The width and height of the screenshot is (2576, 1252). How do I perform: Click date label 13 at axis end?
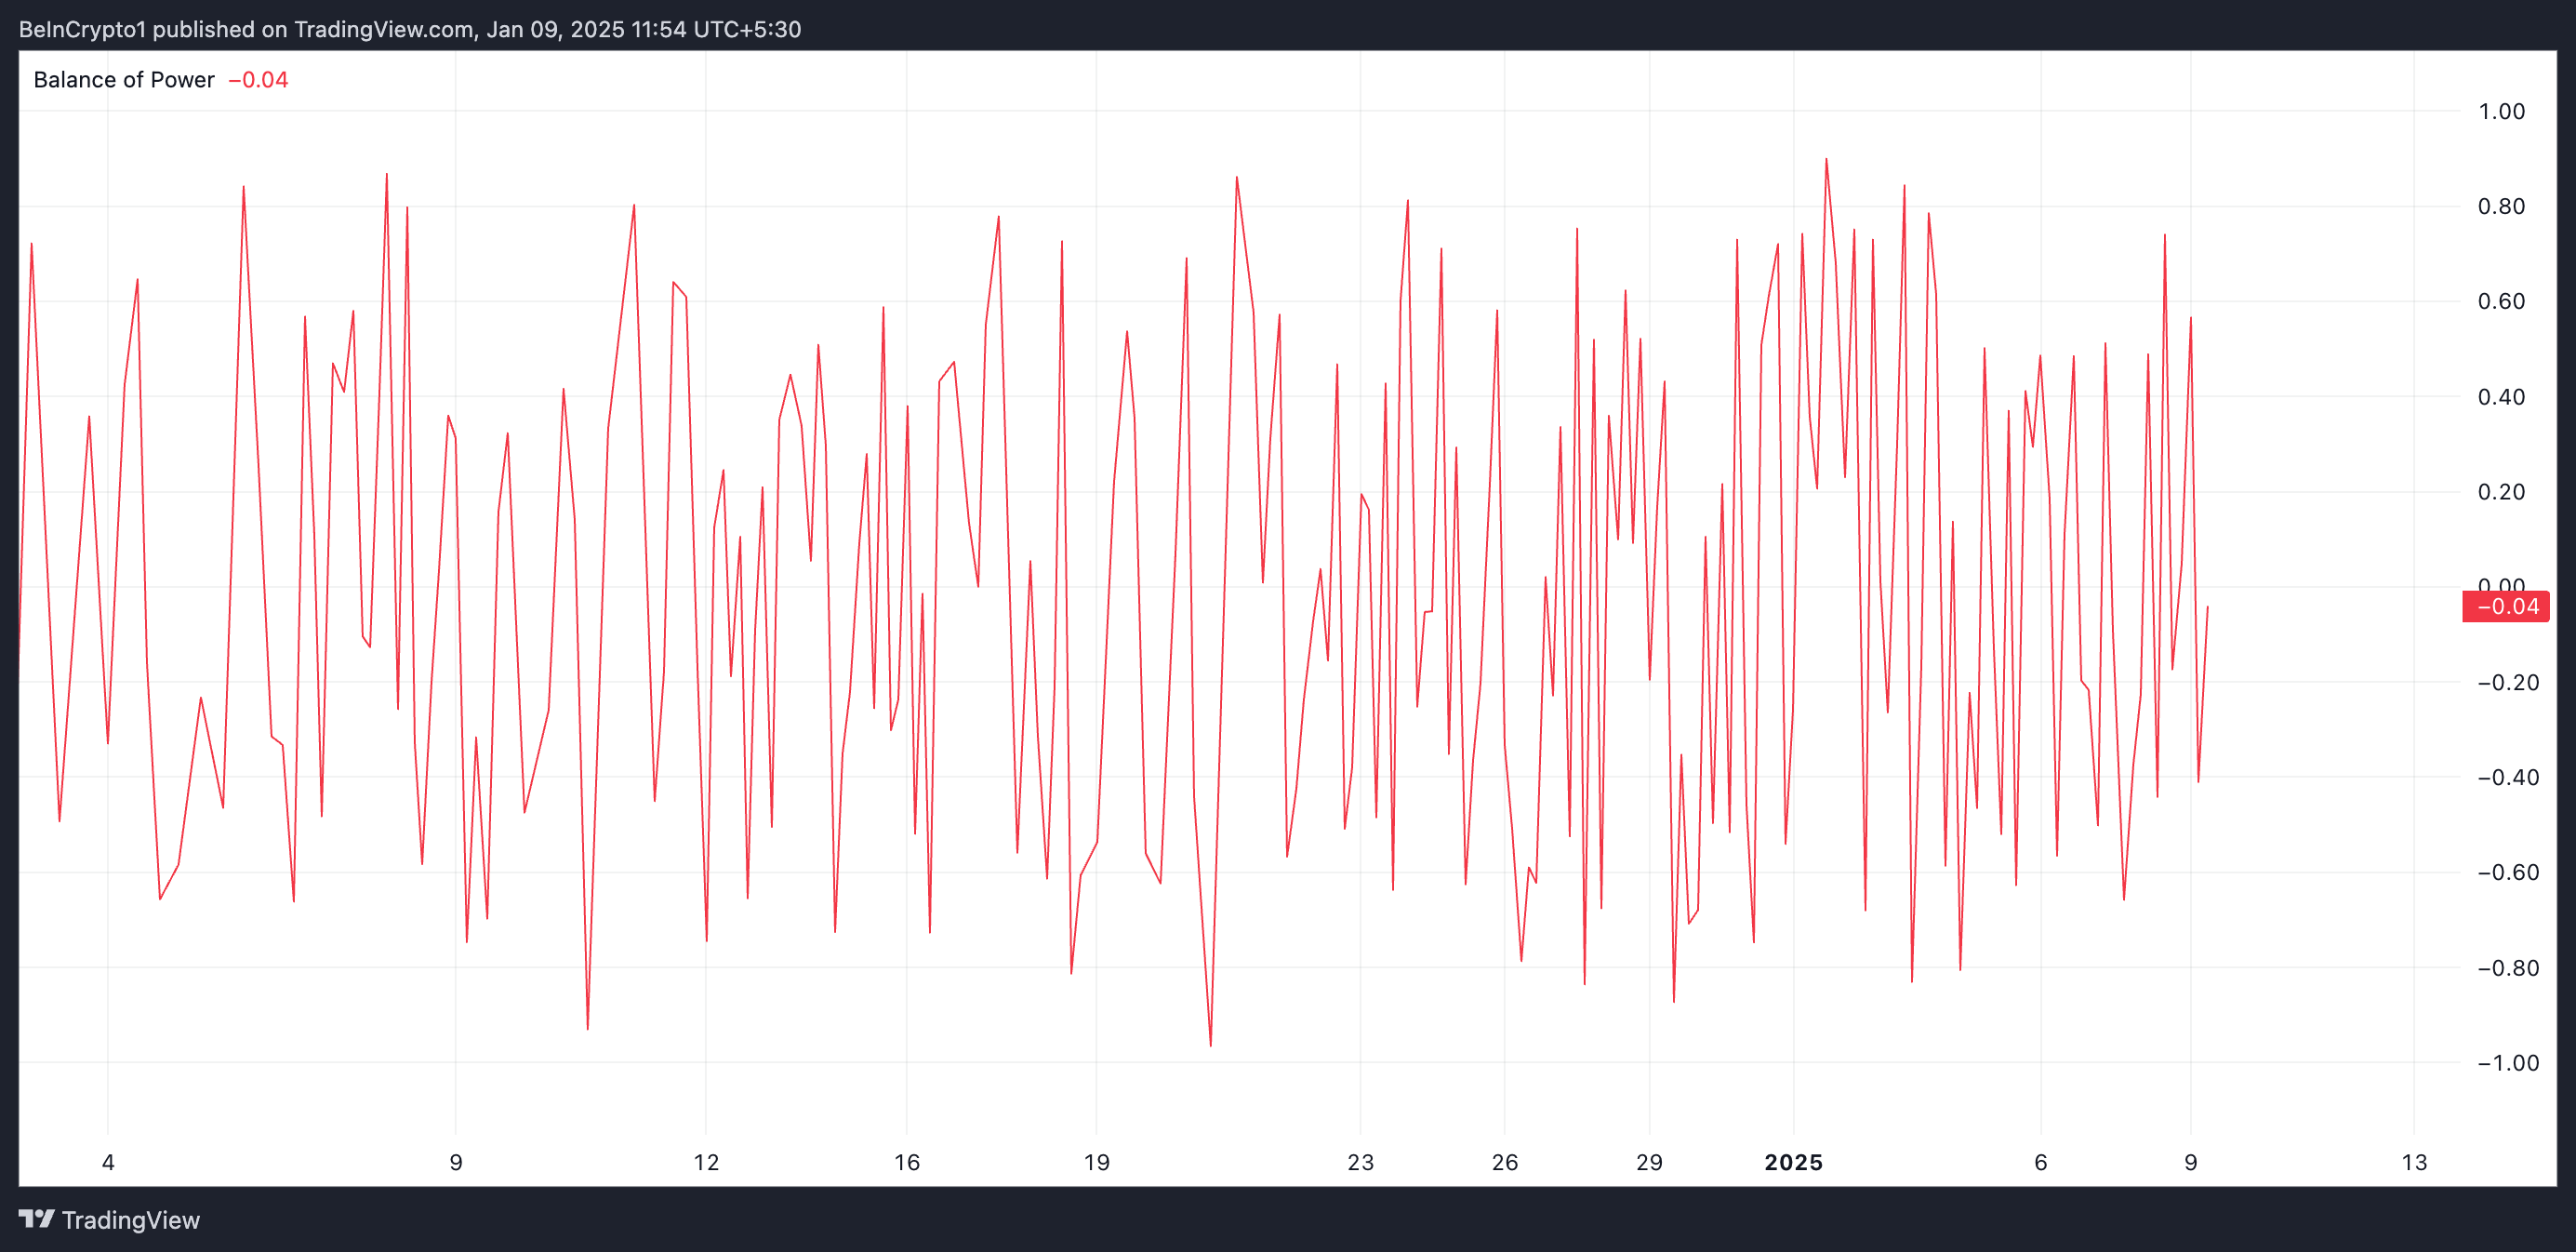click(x=2414, y=1162)
